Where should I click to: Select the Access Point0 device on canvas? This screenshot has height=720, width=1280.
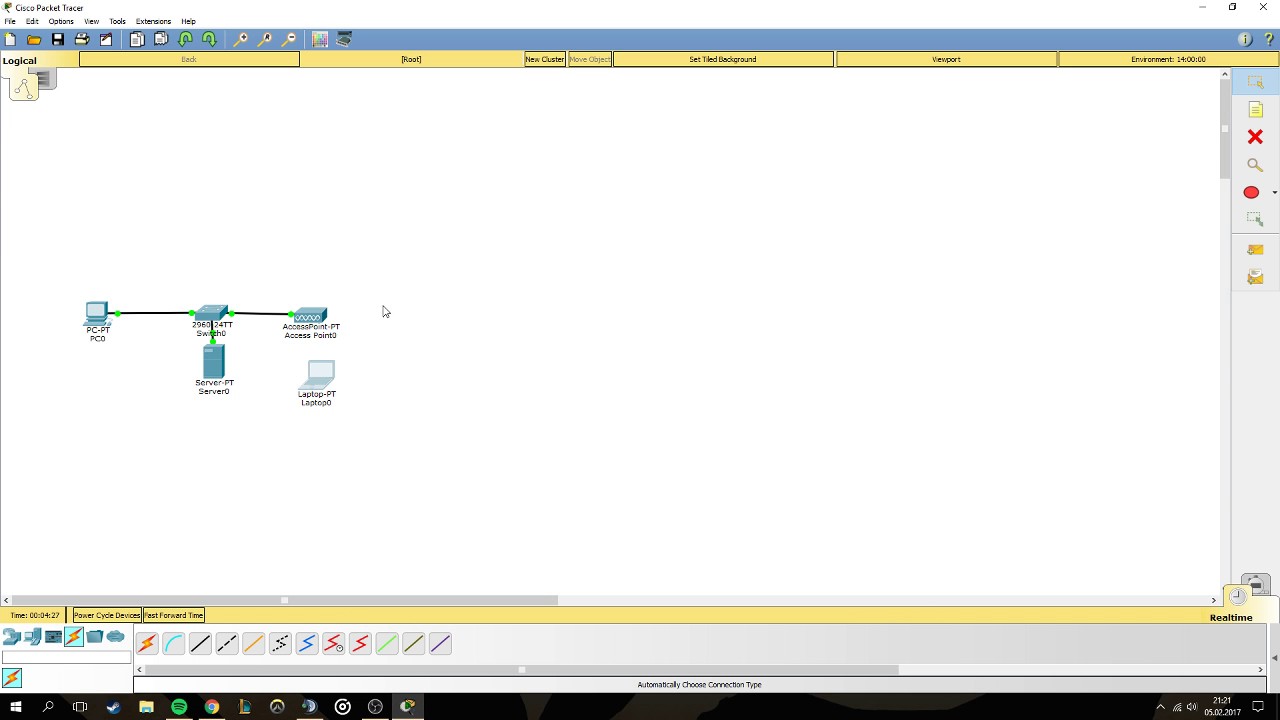pyautogui.click(x=310, y=315)
